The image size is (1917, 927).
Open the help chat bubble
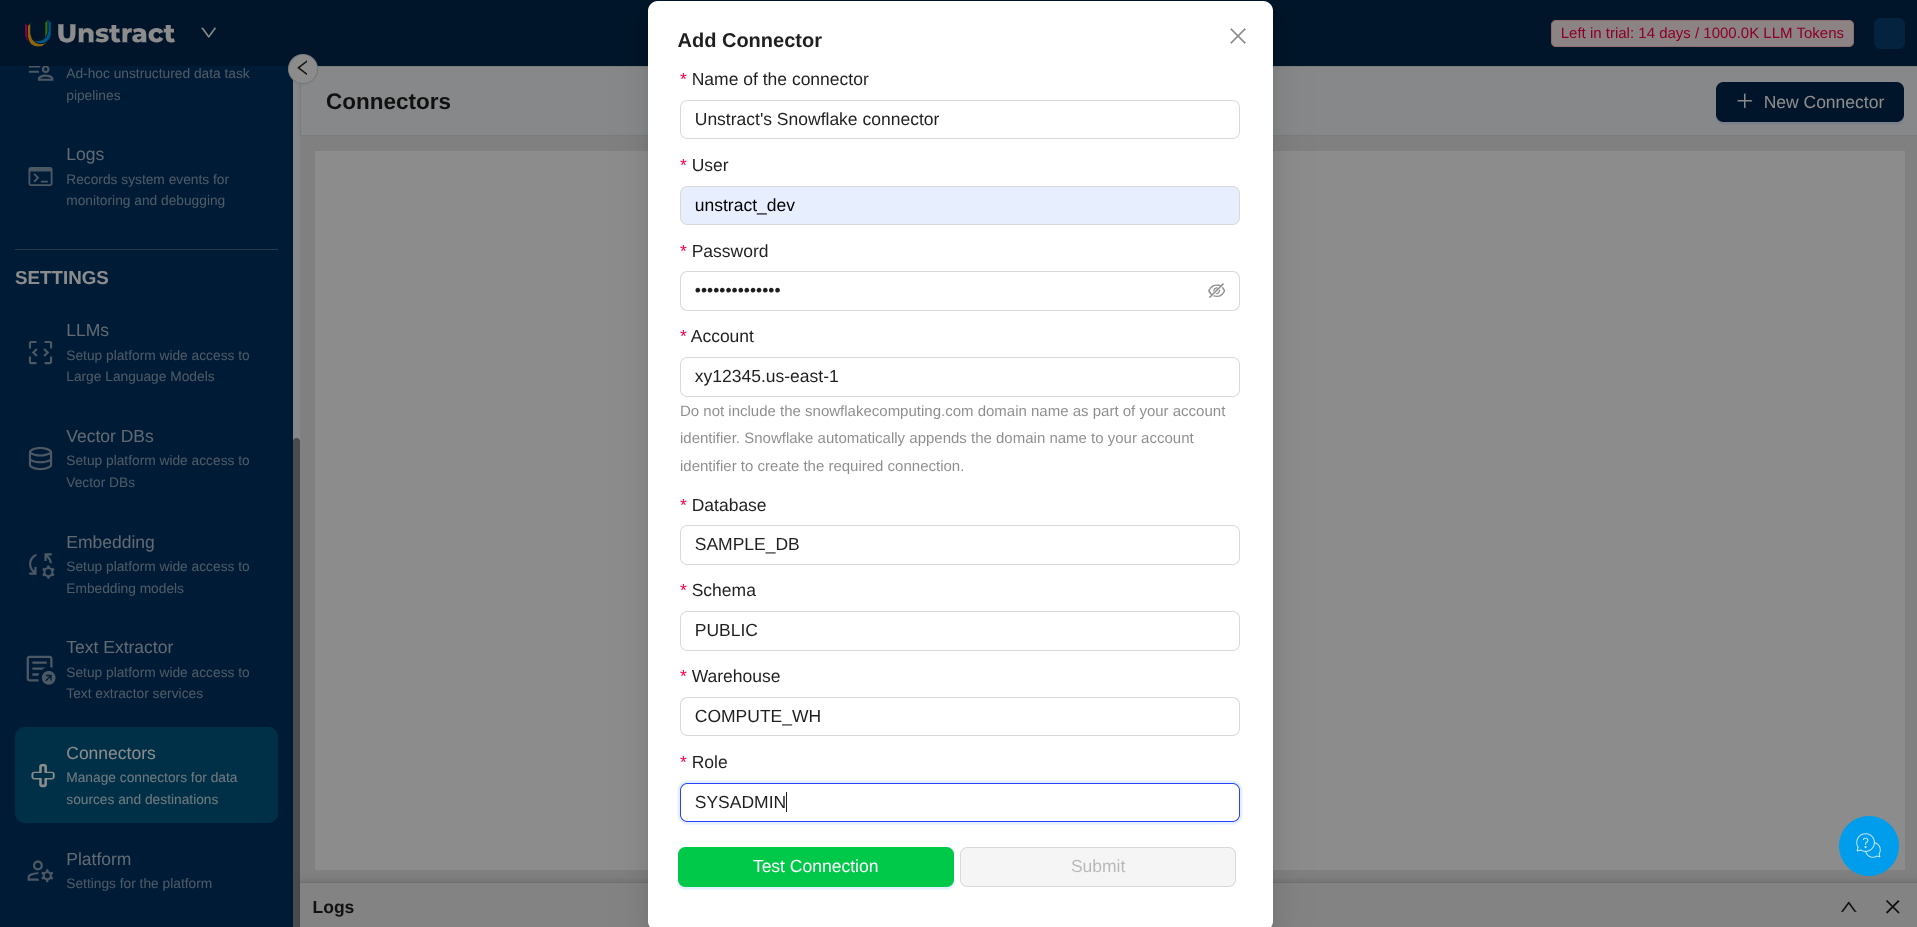pyautogui.click(x=1867, y=846)
